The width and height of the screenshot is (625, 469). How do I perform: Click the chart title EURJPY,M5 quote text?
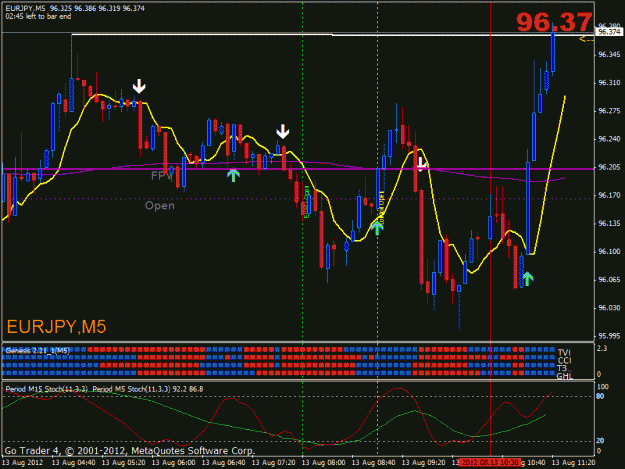click(x=75, y=8)
